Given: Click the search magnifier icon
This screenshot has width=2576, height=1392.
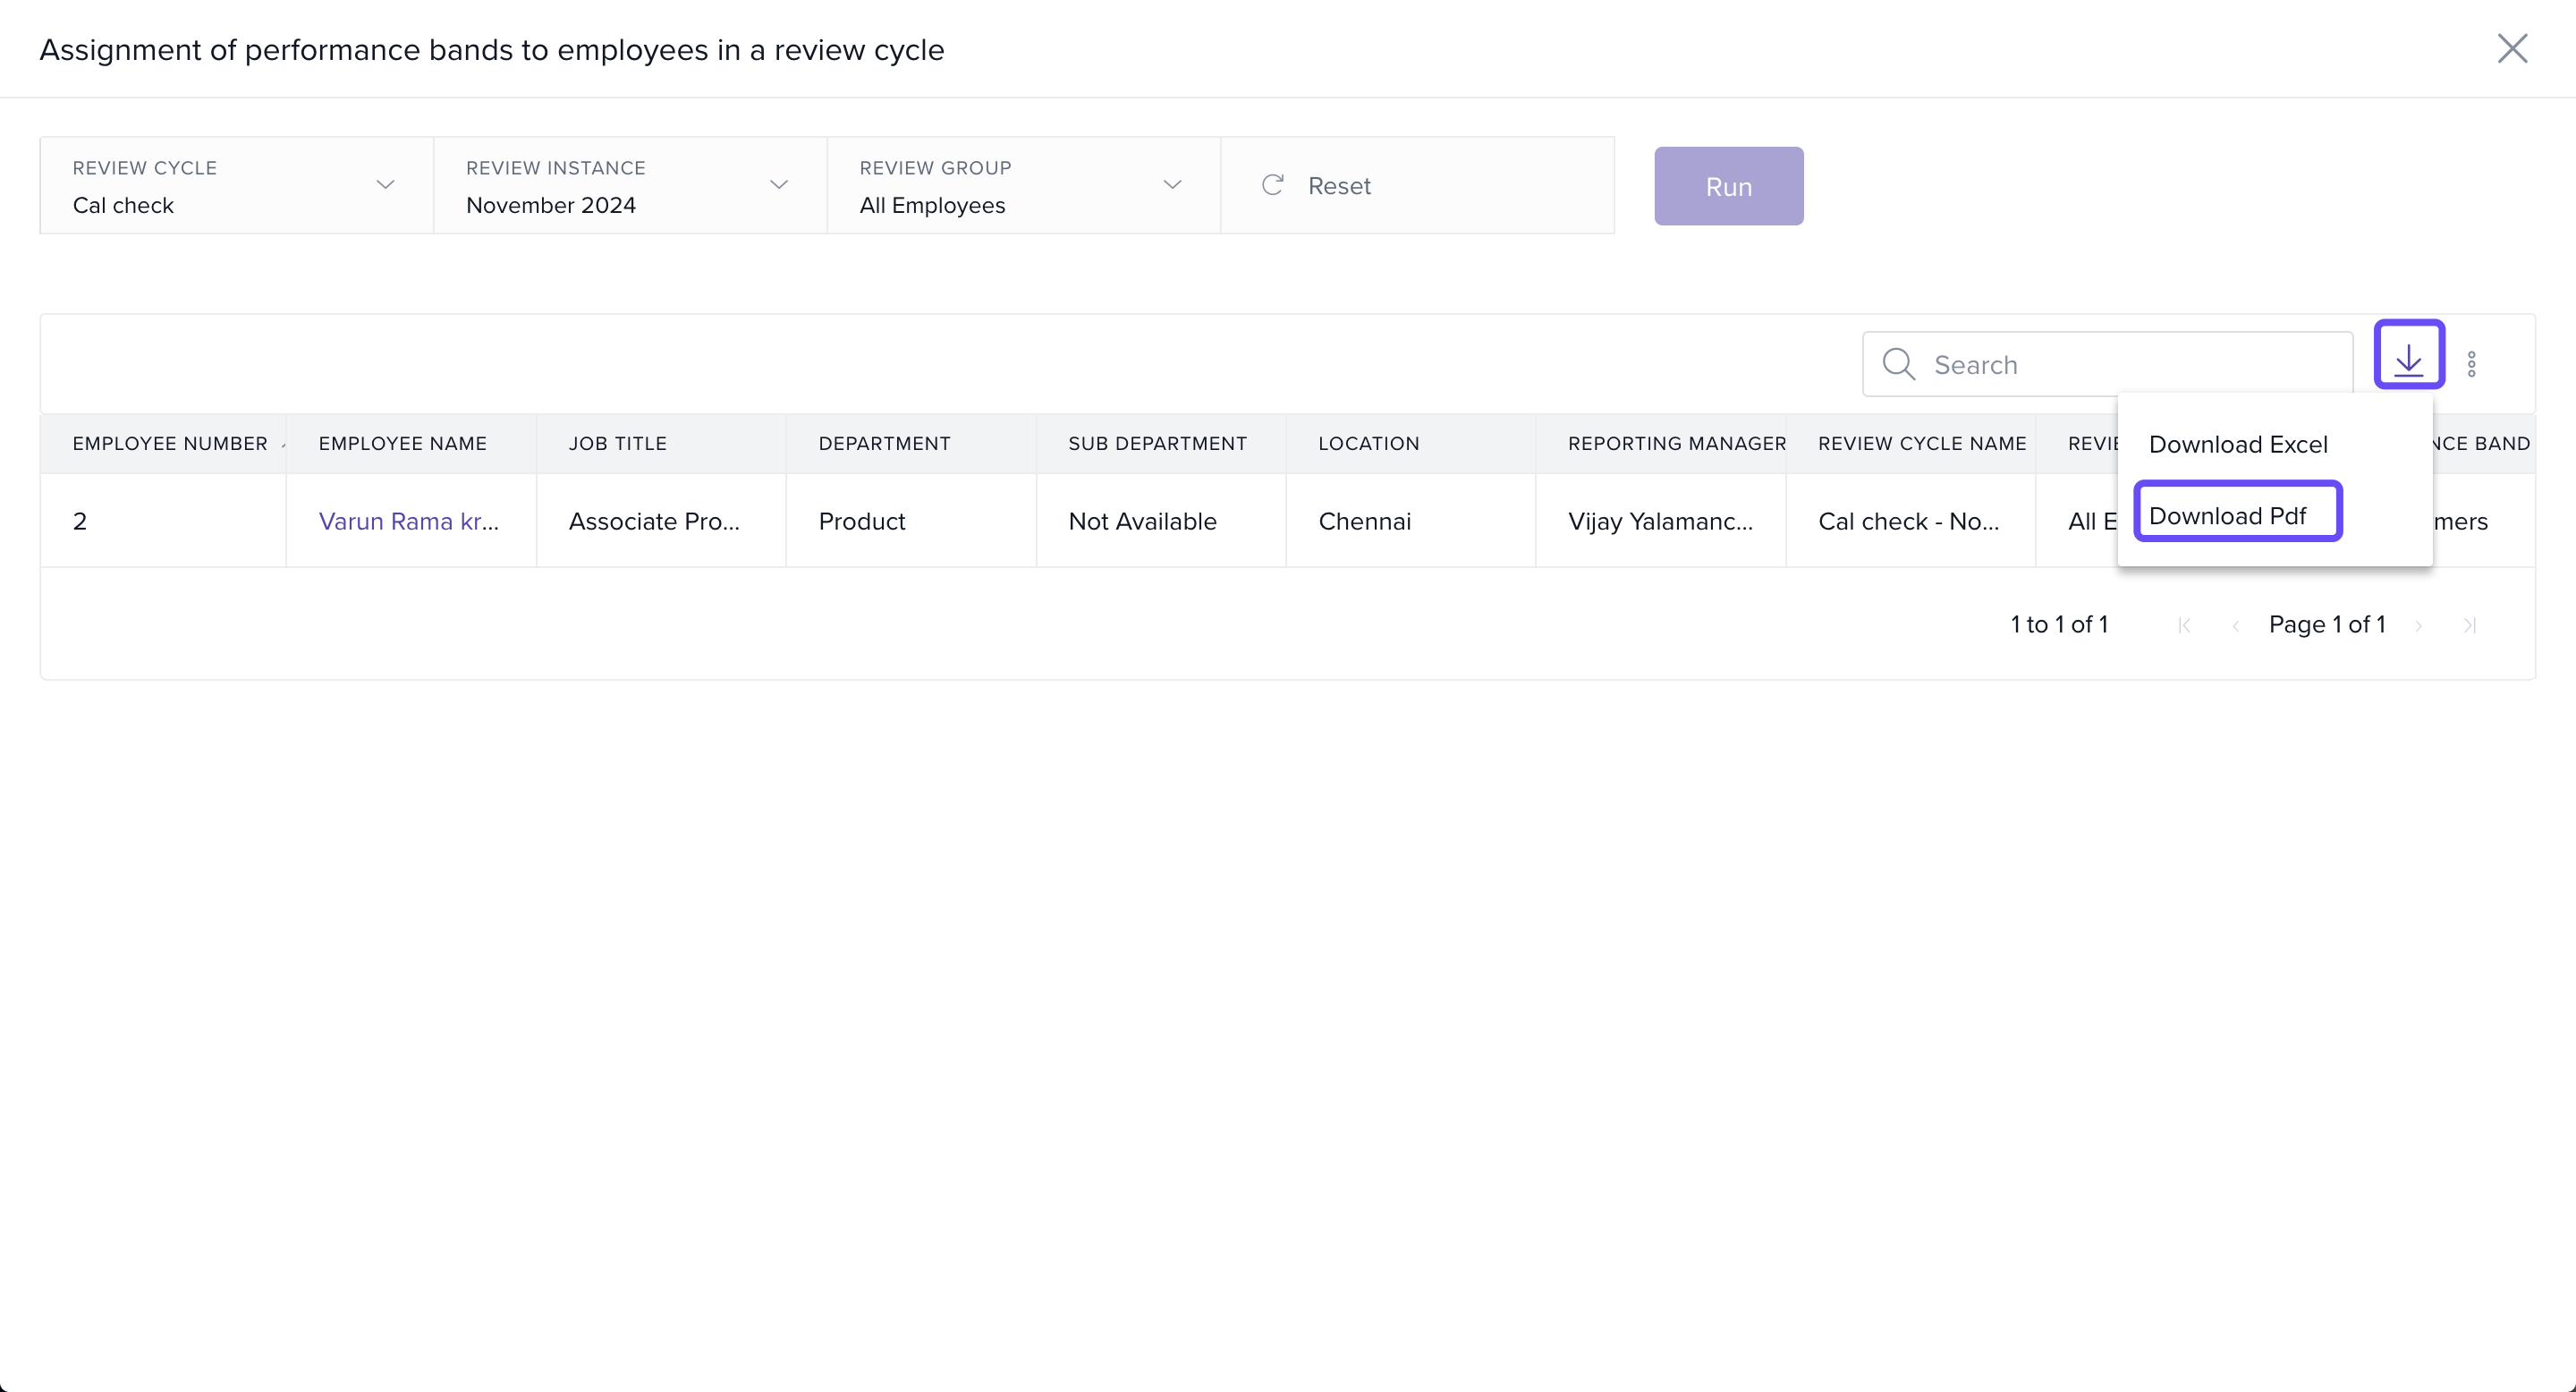Looking at the screenshot, I should 1898,364.
